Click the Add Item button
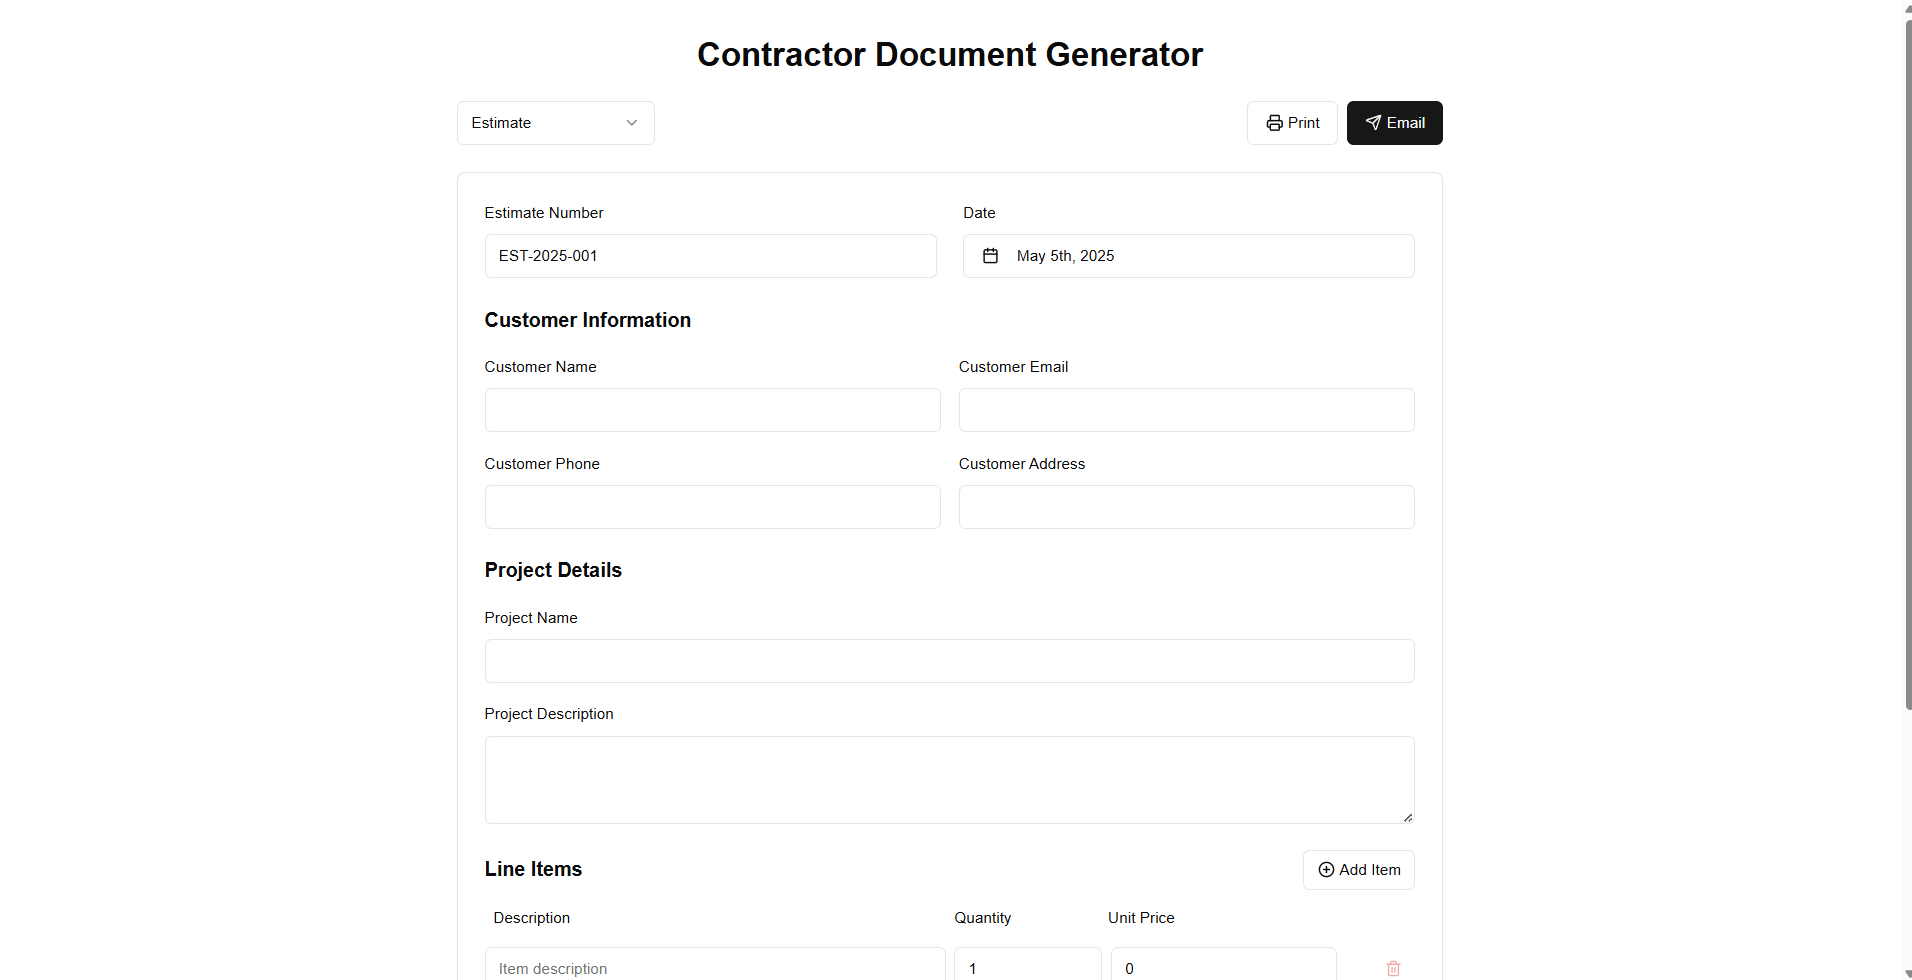The image size is (1912, 980). (1358, 869)
